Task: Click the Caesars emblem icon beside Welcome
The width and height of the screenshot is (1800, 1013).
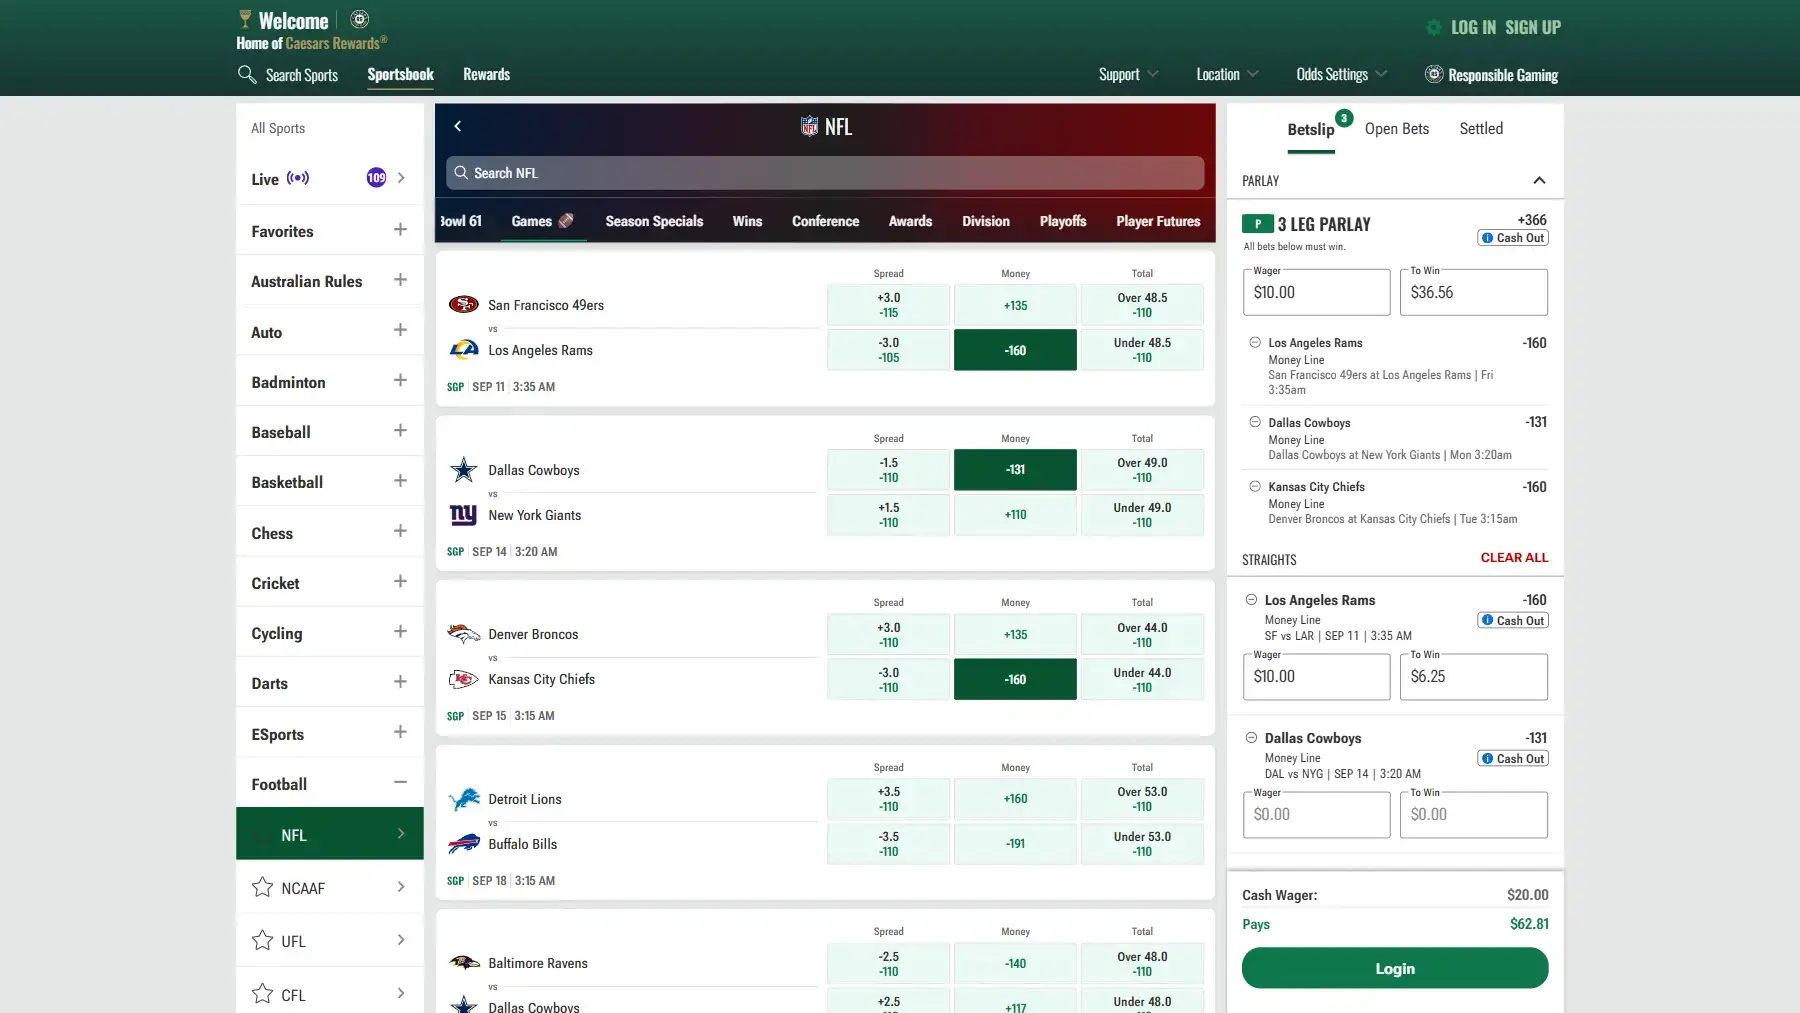Action: (x=360, y=19)
